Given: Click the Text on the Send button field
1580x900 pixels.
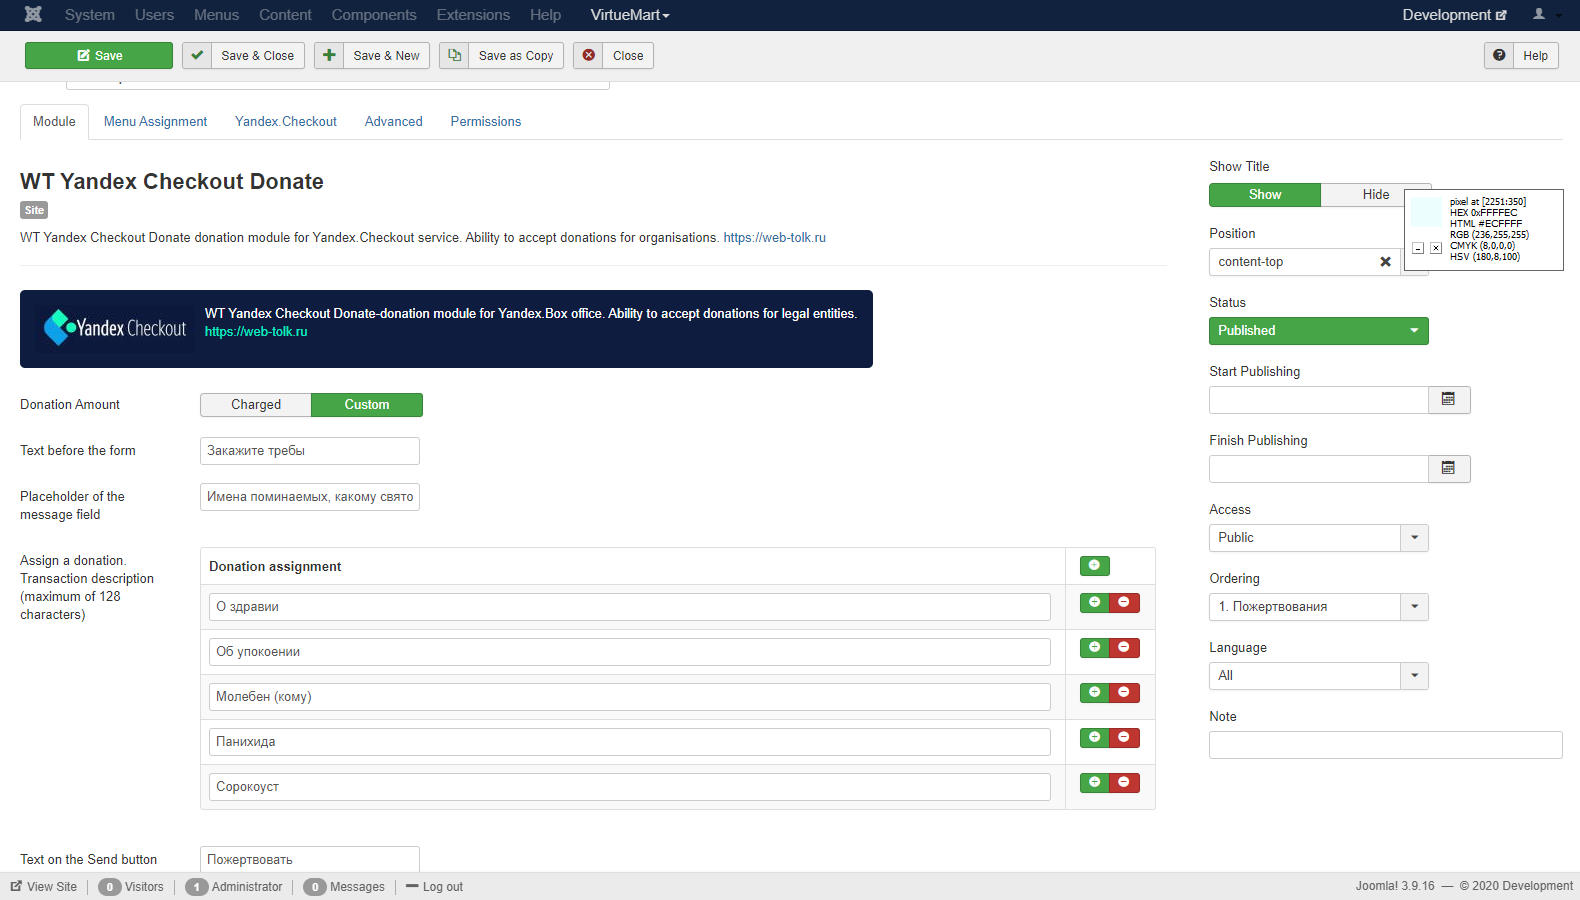Looking at the screenshot, I should coord(310,859).
